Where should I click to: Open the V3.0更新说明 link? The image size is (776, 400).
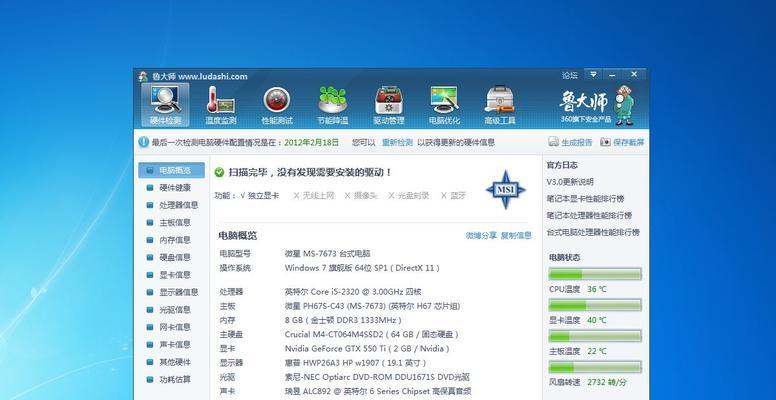click(x=570, y=182)
